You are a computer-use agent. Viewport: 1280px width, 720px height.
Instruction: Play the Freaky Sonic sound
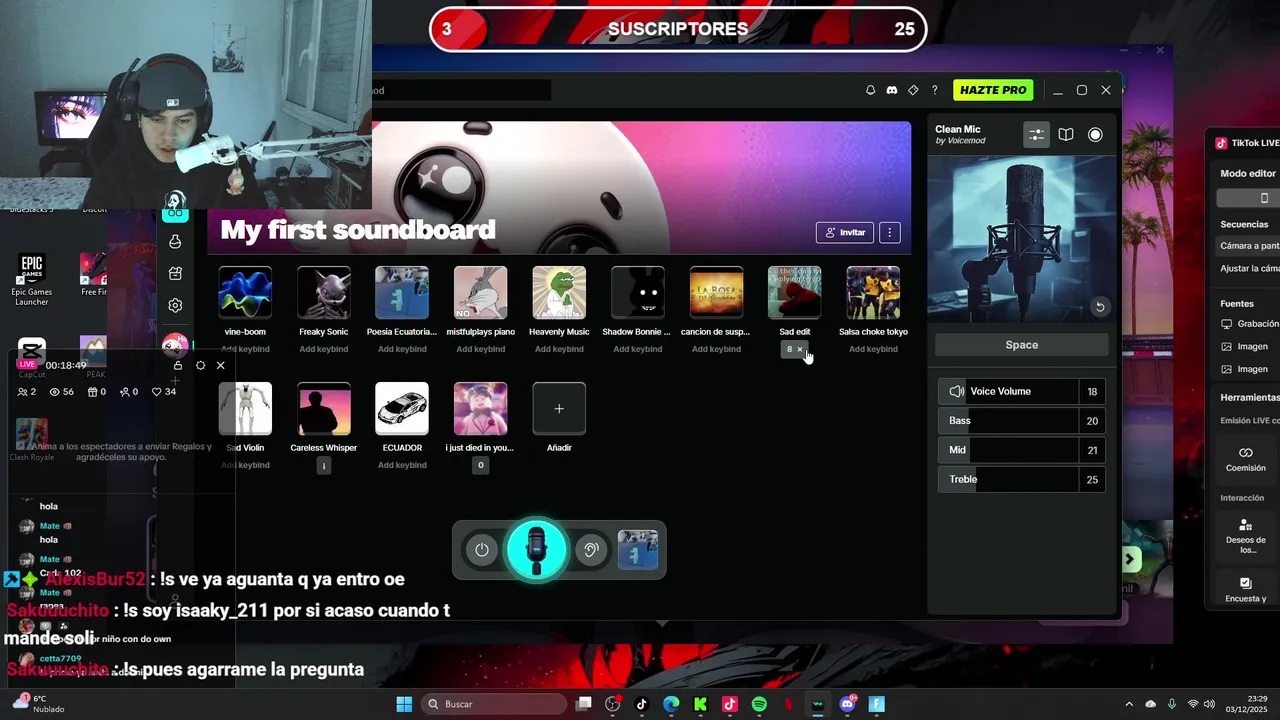coord(324,293)
